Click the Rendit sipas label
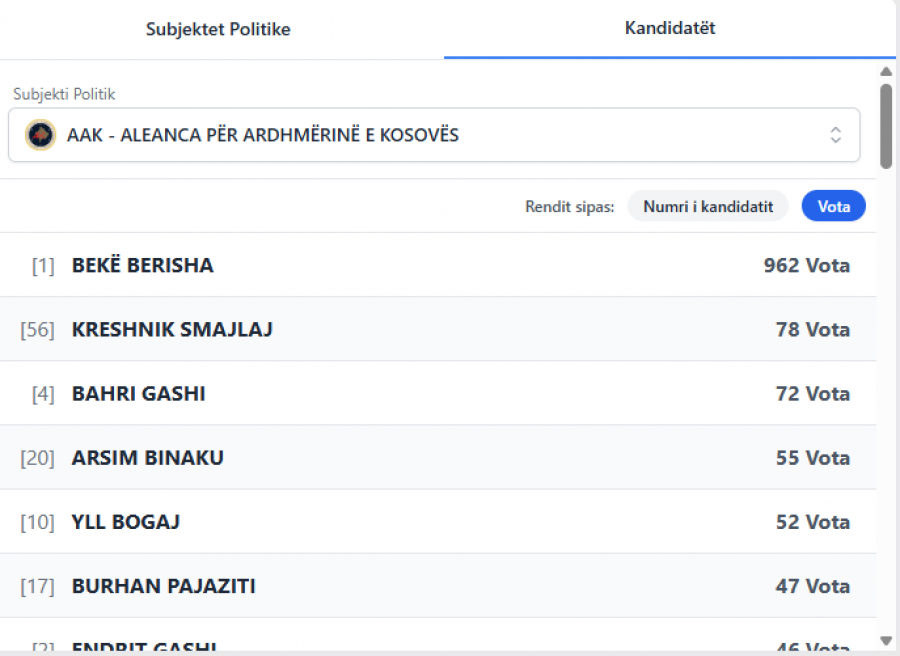Image resolution: width=900 pixels, height=656 pixels. tap(570, 207)
